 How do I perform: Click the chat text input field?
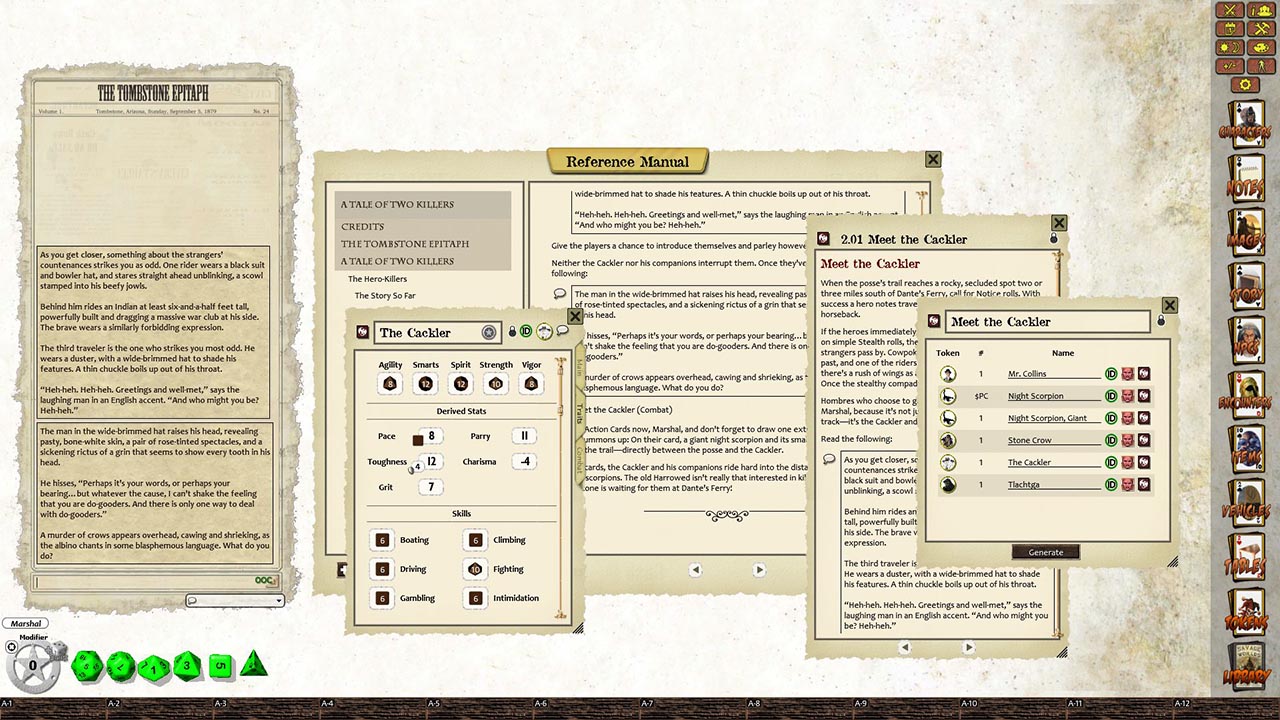(150, 580)
